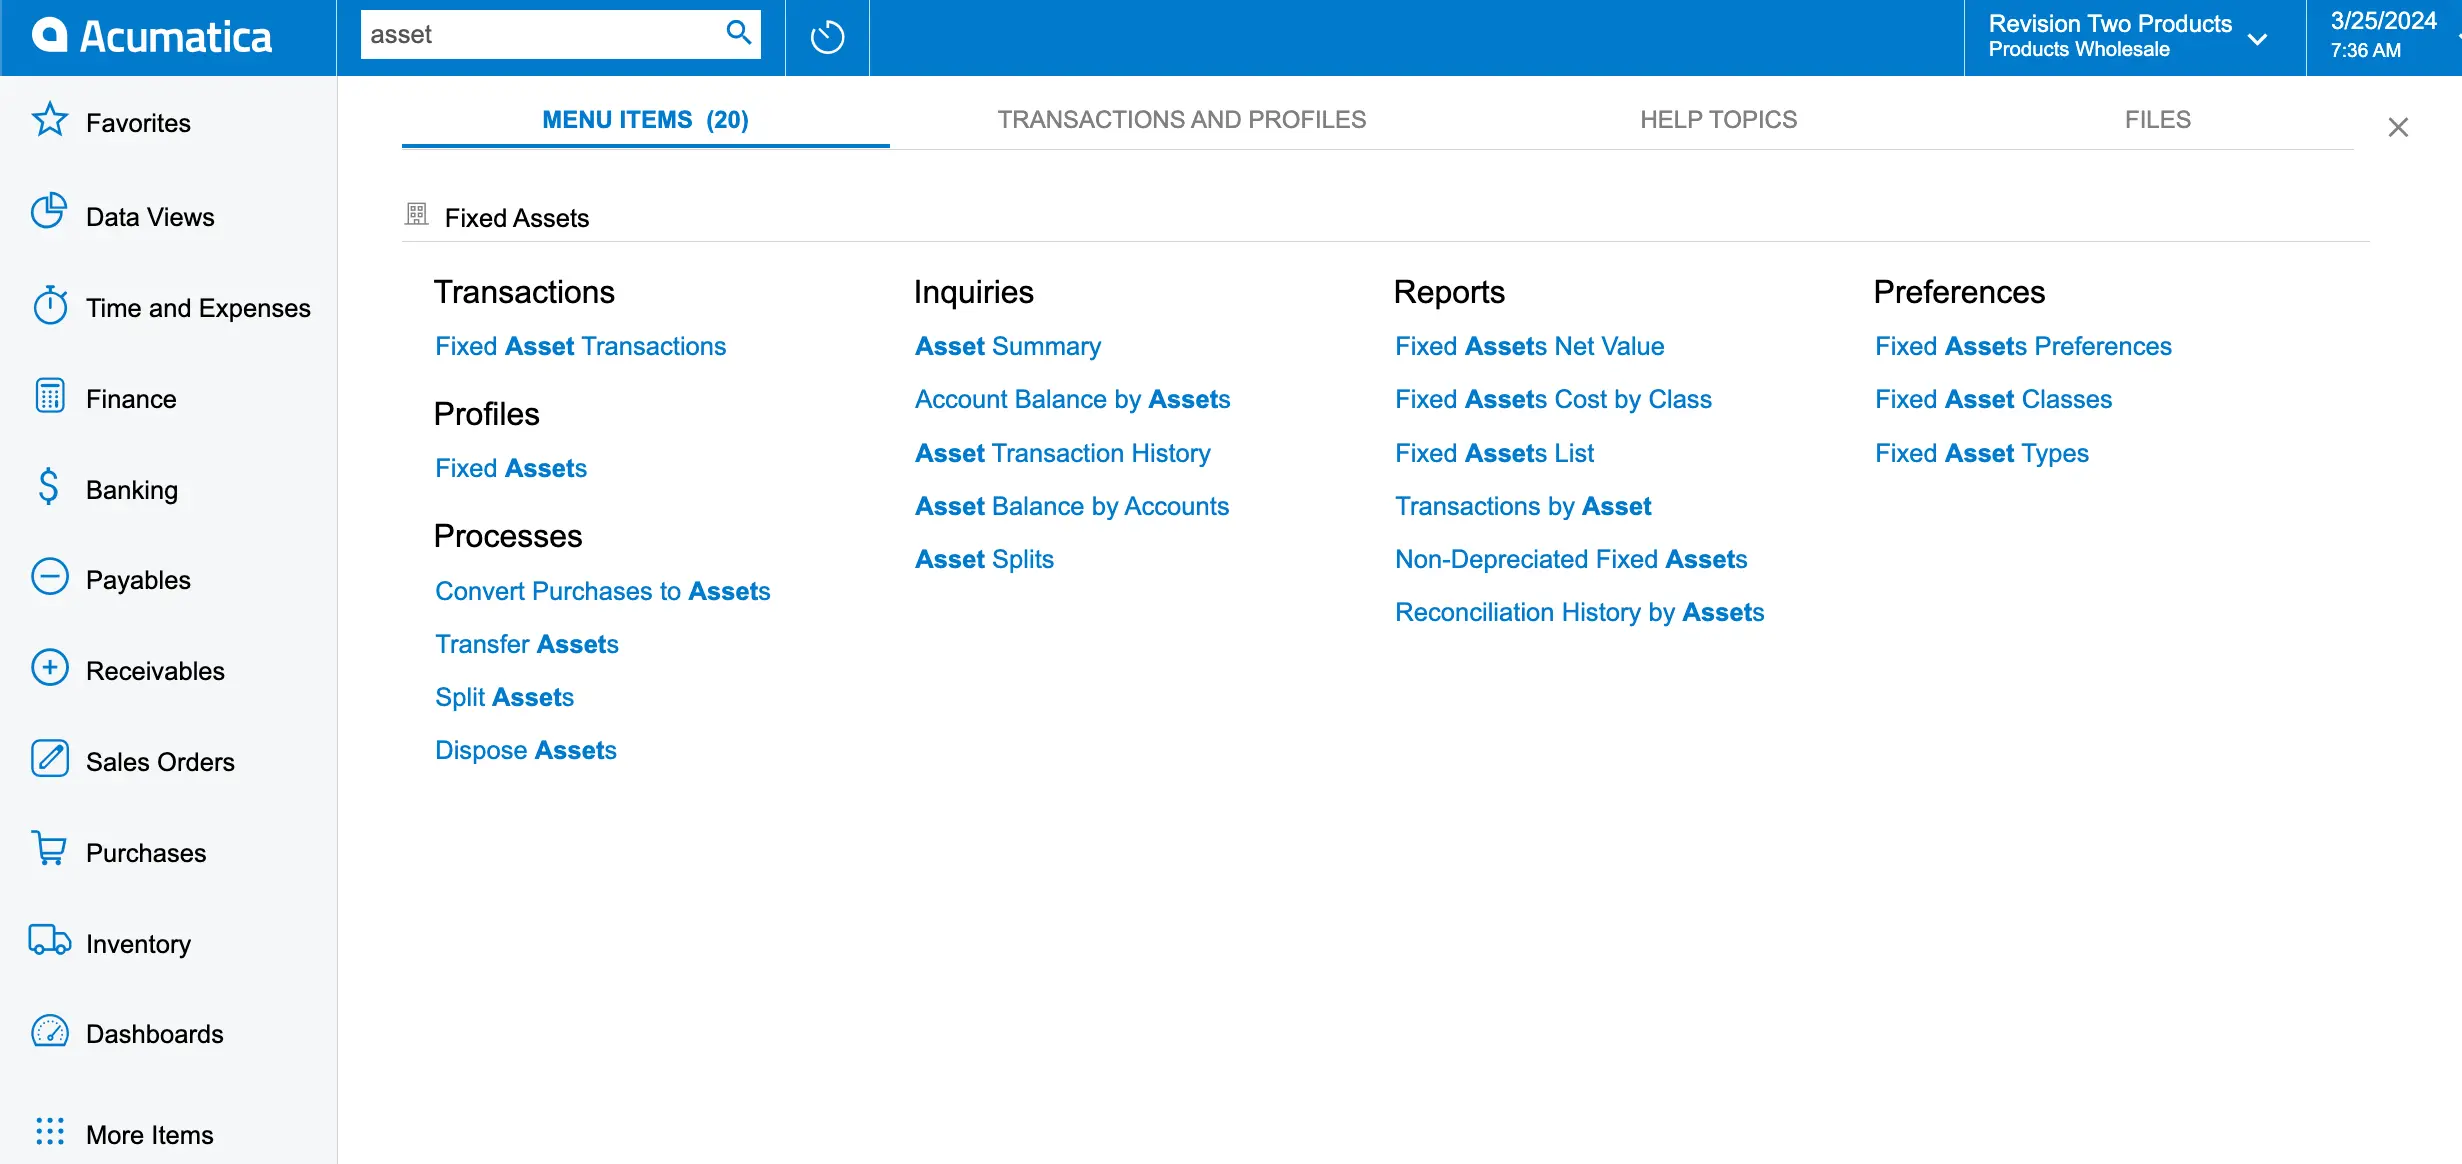The height and width of the screenshot is (1164, 2462).
Task: Click the search magnifier icon
Action: (739, 33)
